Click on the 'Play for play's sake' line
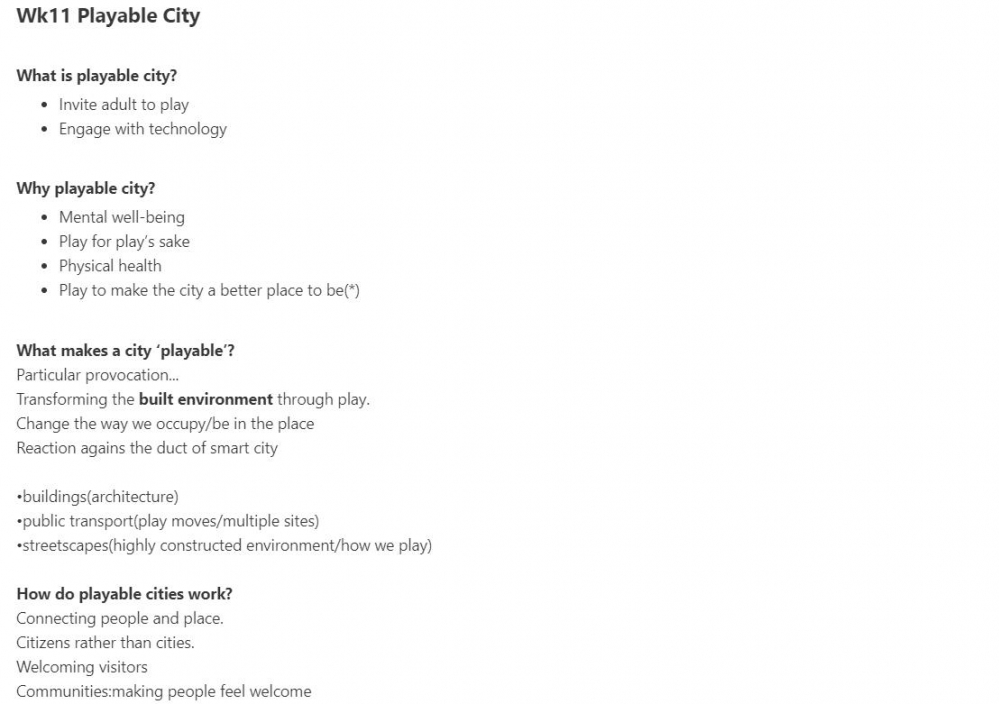This screenshot has width=999, height=704. tap(124, 241)
